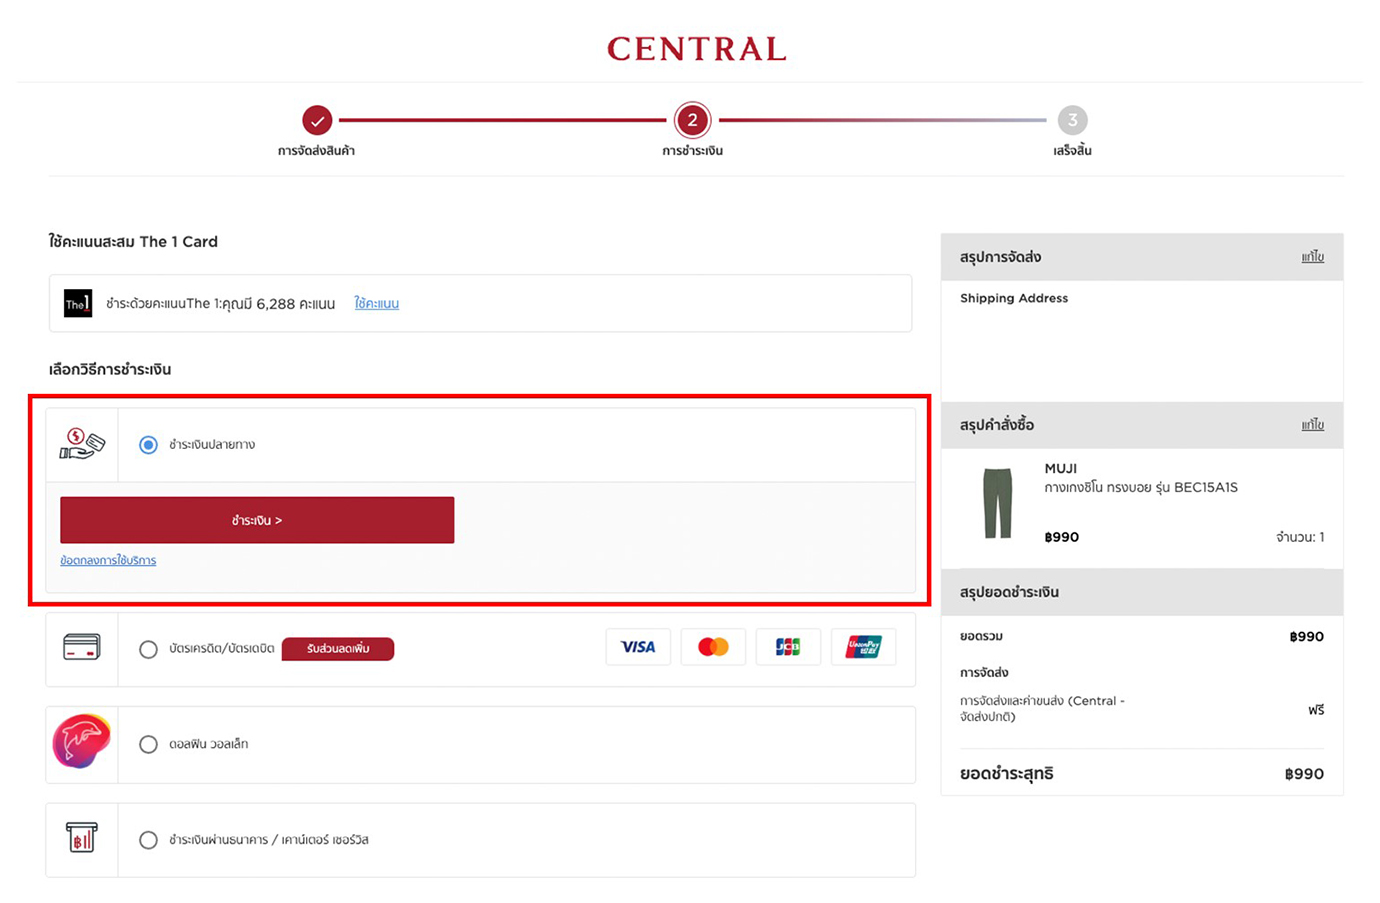The image size is (1380, 903).
Task: Click the ฟรี free shipping value
Action: pyautogui.click(x=1316, y=709)
